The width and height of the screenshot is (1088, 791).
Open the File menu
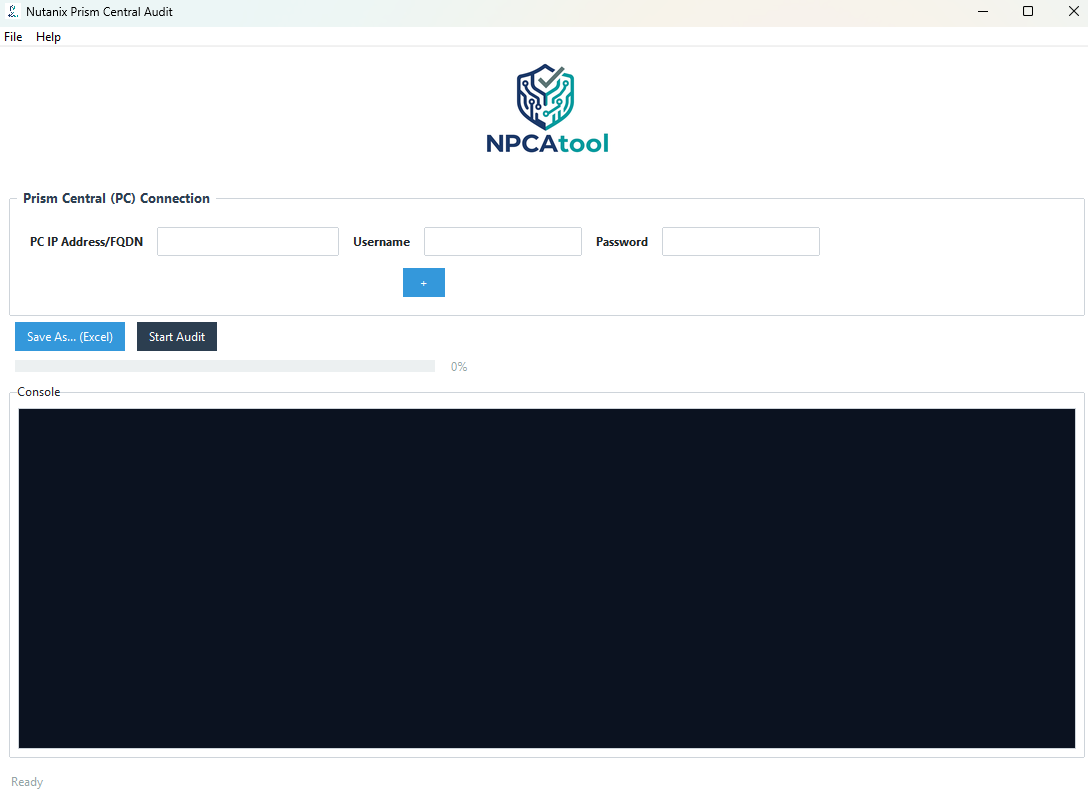coord(13,36)
